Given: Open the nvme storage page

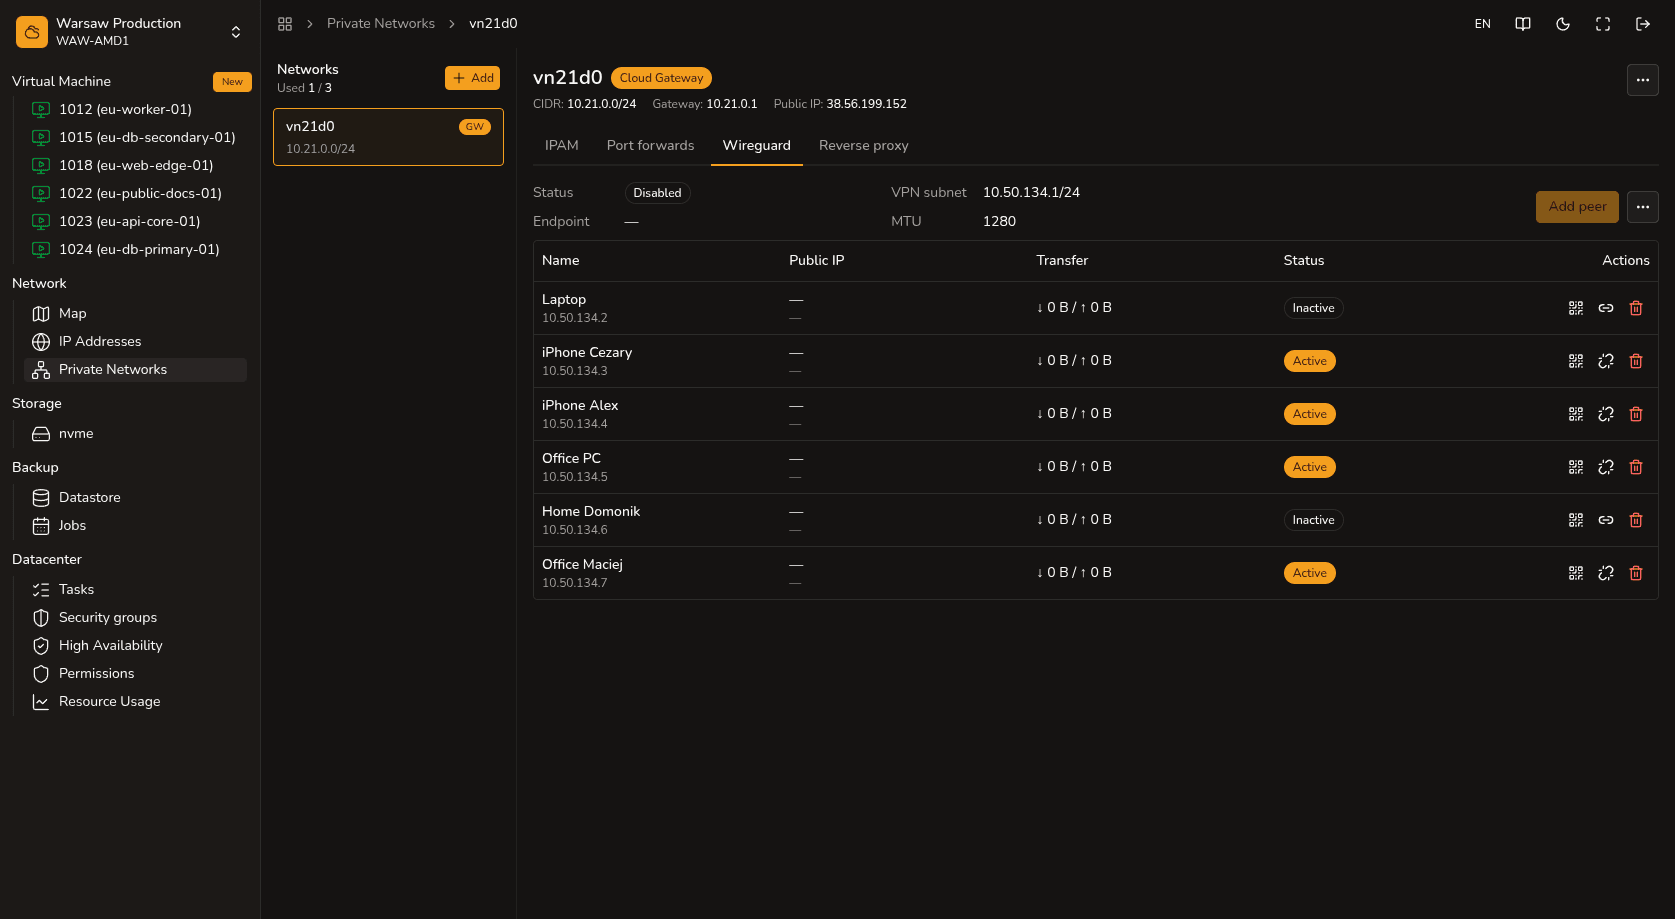Looking at the screenshot, I should point(135,433).
